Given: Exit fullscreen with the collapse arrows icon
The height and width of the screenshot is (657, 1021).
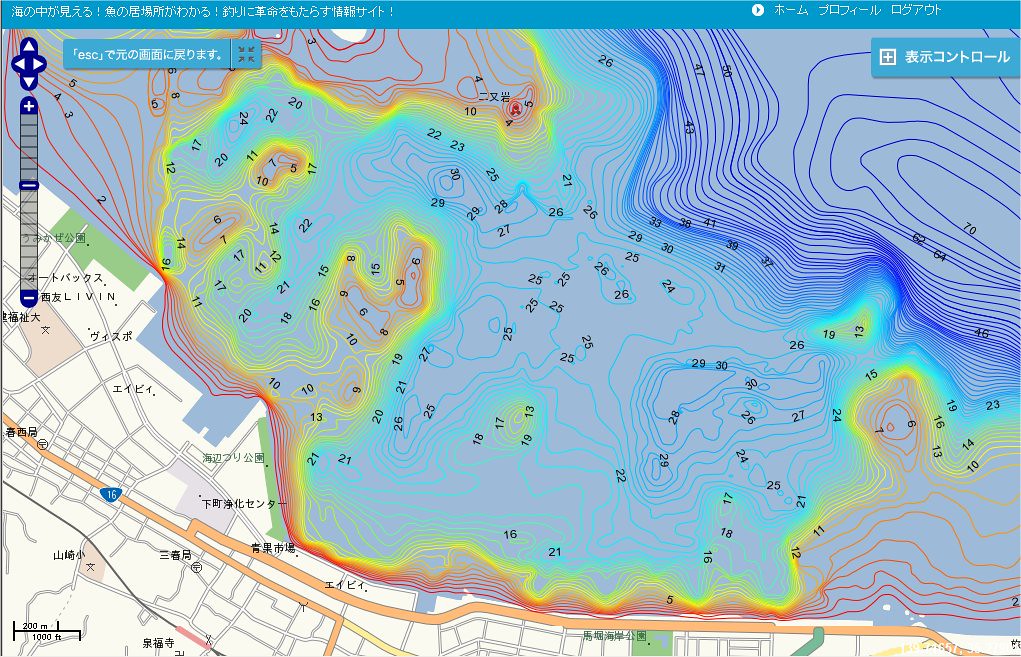Looking at the screenshot, I should pos(246,55).
